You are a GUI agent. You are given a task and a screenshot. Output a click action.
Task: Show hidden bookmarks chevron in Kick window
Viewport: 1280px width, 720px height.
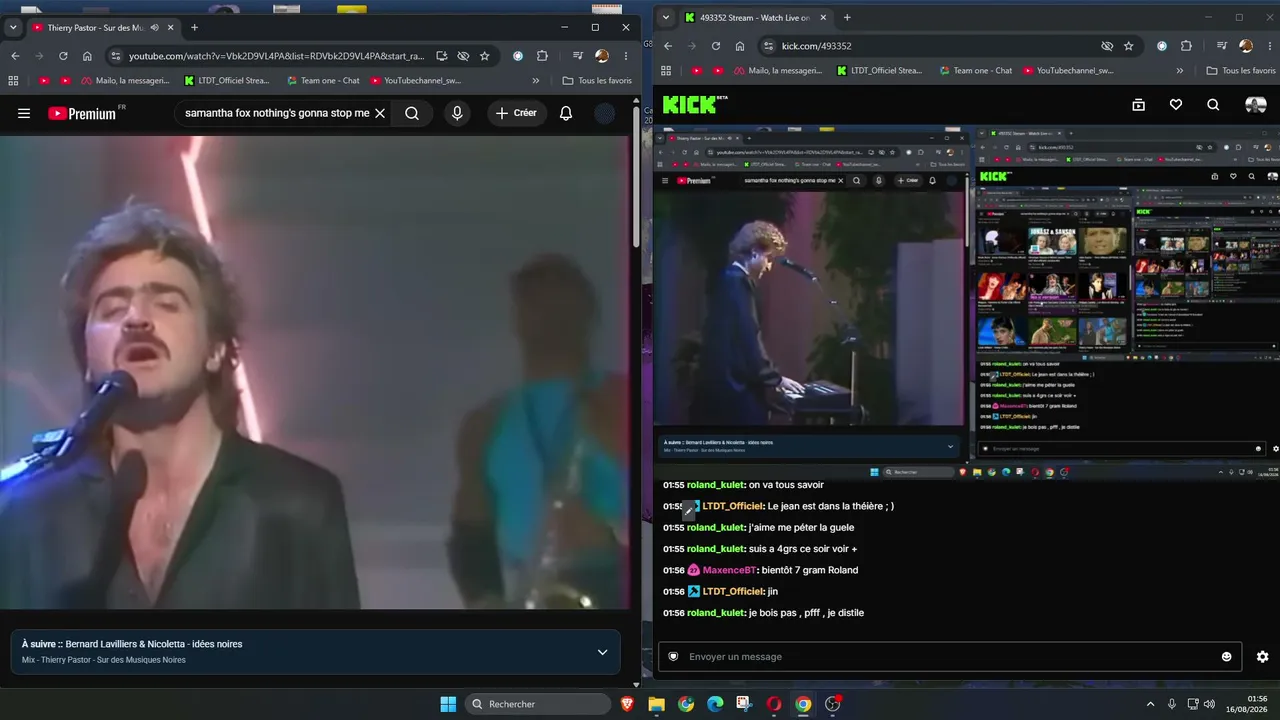1180,71
